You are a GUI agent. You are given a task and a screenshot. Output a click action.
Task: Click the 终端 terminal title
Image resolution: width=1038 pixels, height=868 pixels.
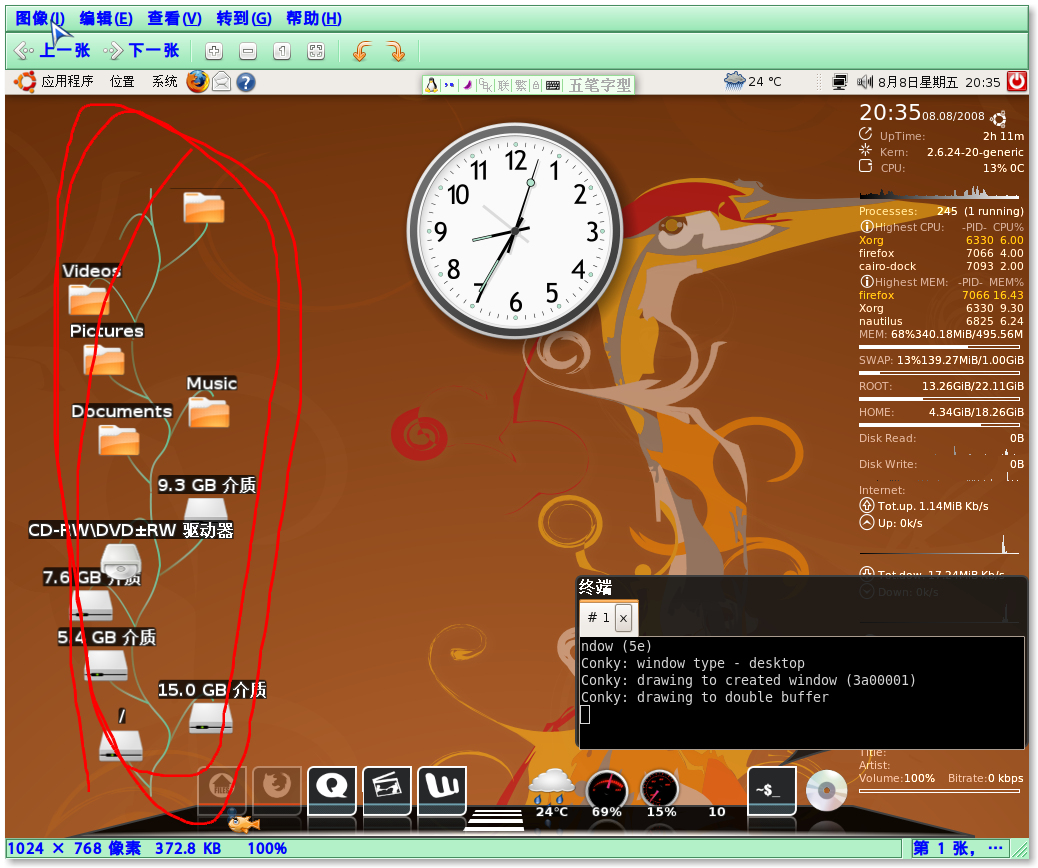click(595, 587)
